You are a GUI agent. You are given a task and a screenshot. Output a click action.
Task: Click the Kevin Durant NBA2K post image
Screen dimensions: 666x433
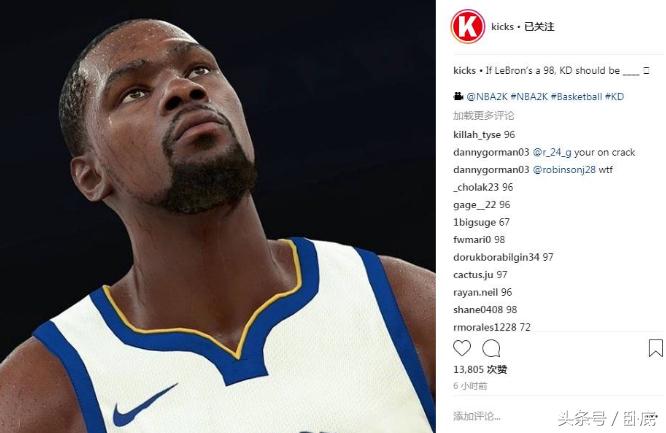pos(217,217)
